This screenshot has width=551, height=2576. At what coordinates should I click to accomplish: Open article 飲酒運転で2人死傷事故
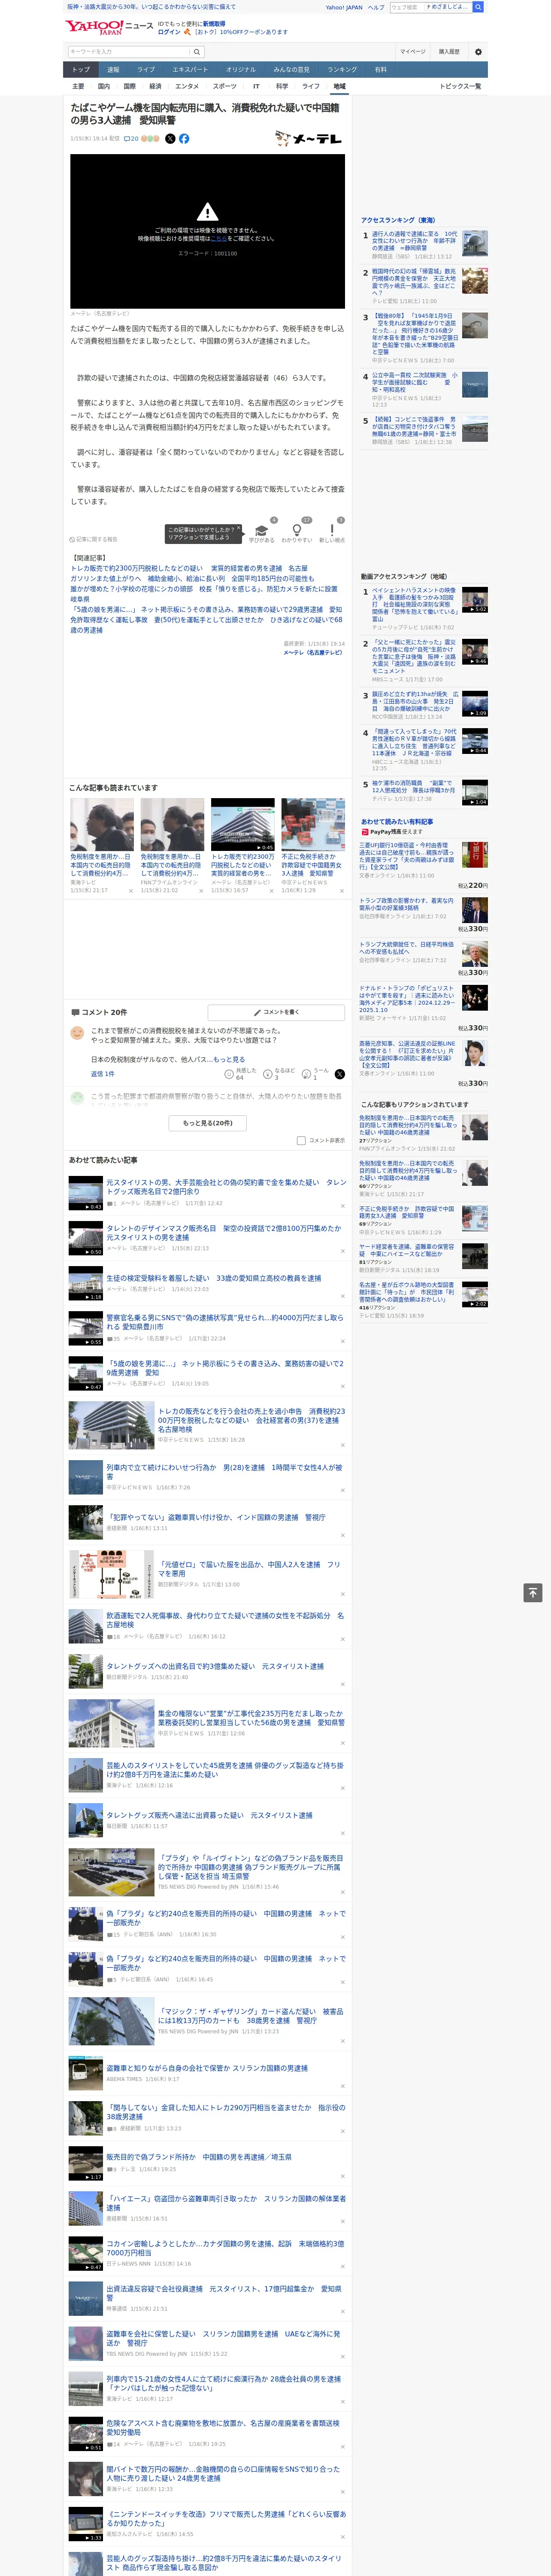pos(225,1619)
